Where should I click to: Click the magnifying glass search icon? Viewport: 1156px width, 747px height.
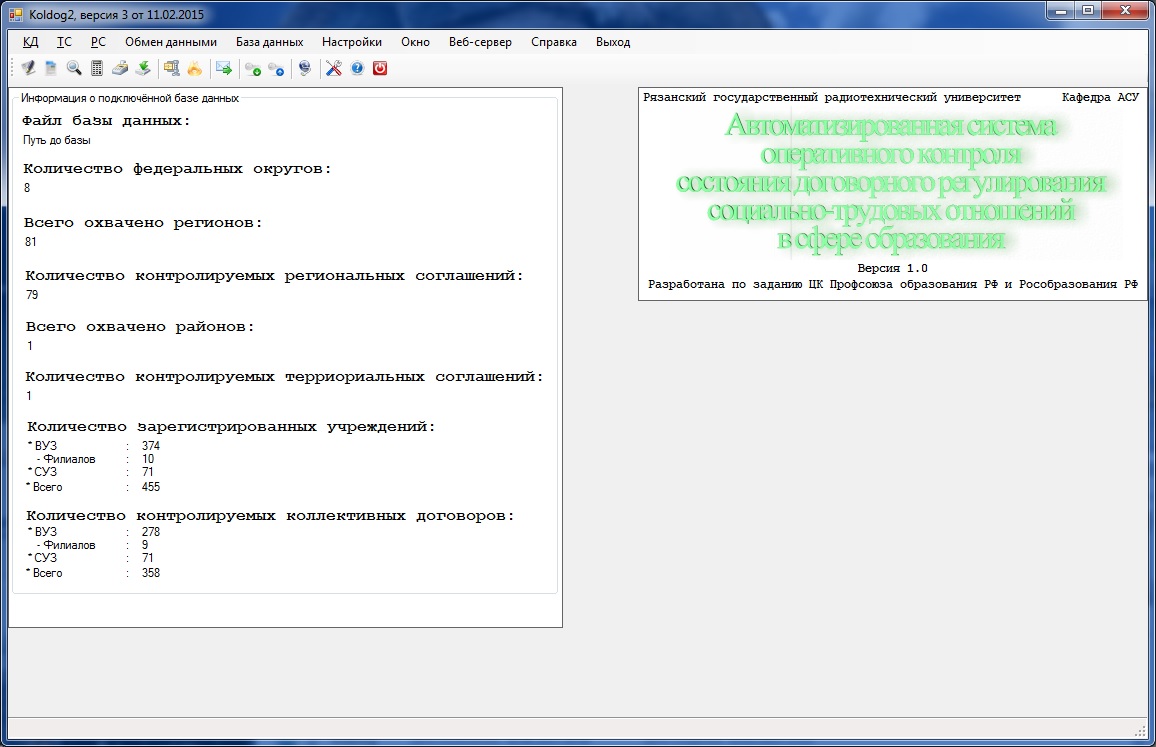pyautogui.click(x=74, y=69)
